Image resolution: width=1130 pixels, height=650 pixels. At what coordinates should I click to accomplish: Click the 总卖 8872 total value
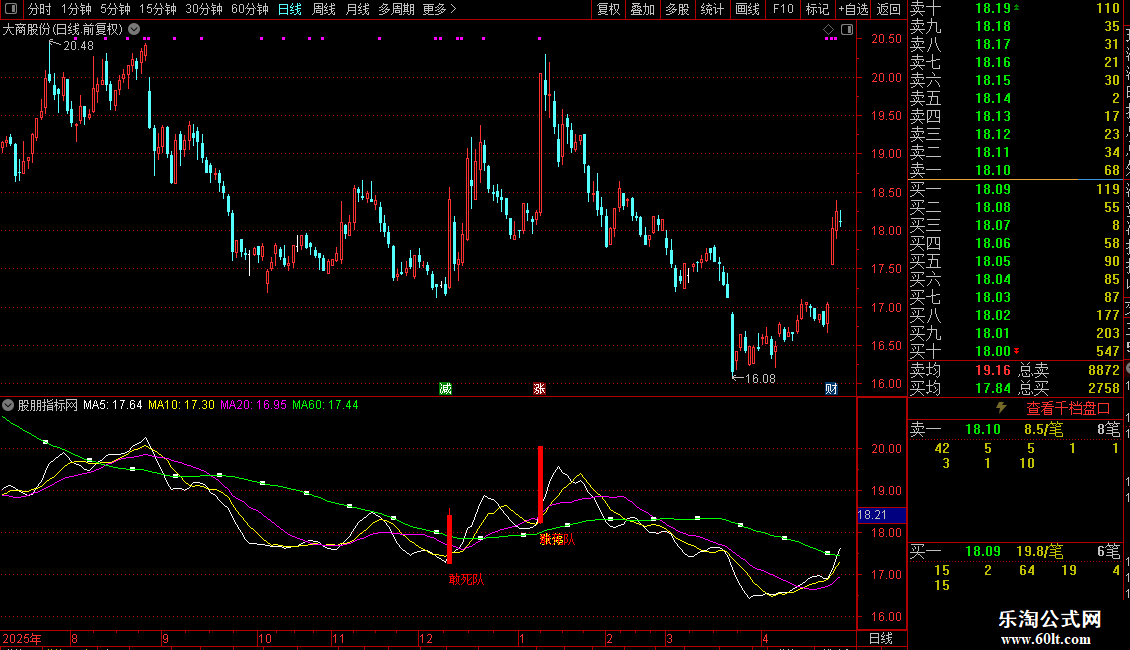(x=1104, y=370)
